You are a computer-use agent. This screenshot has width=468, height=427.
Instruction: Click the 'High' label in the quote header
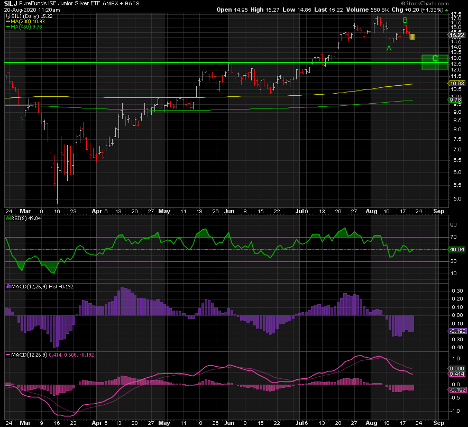[x=257, y=10]
